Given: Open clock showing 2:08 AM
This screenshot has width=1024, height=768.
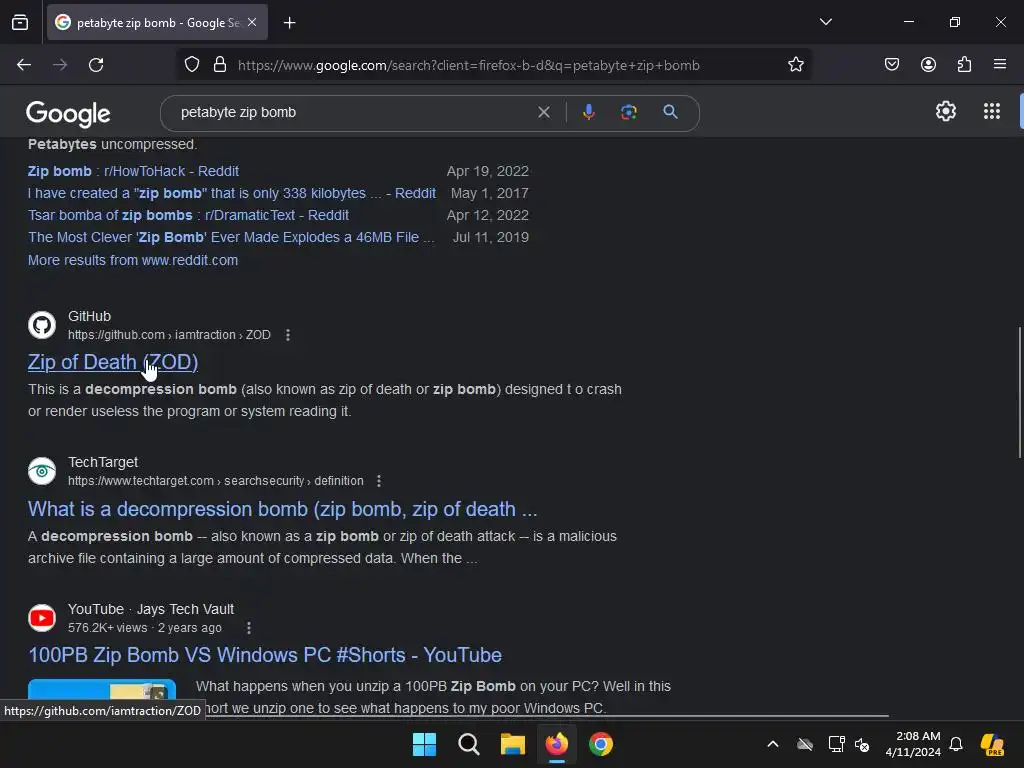Looking at the screenshot, I should click(x=913, y=744).
